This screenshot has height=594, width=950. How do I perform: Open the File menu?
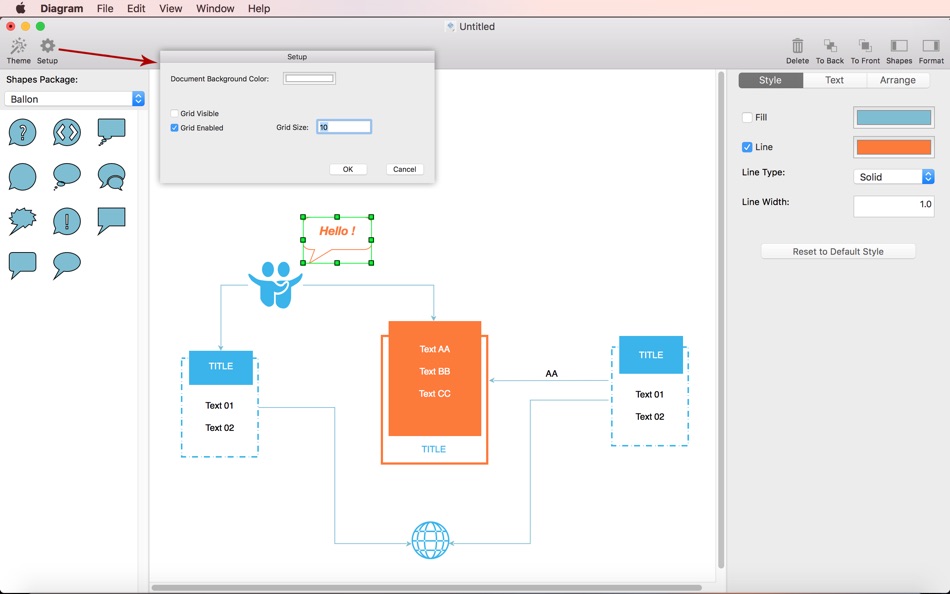point(105,8)
